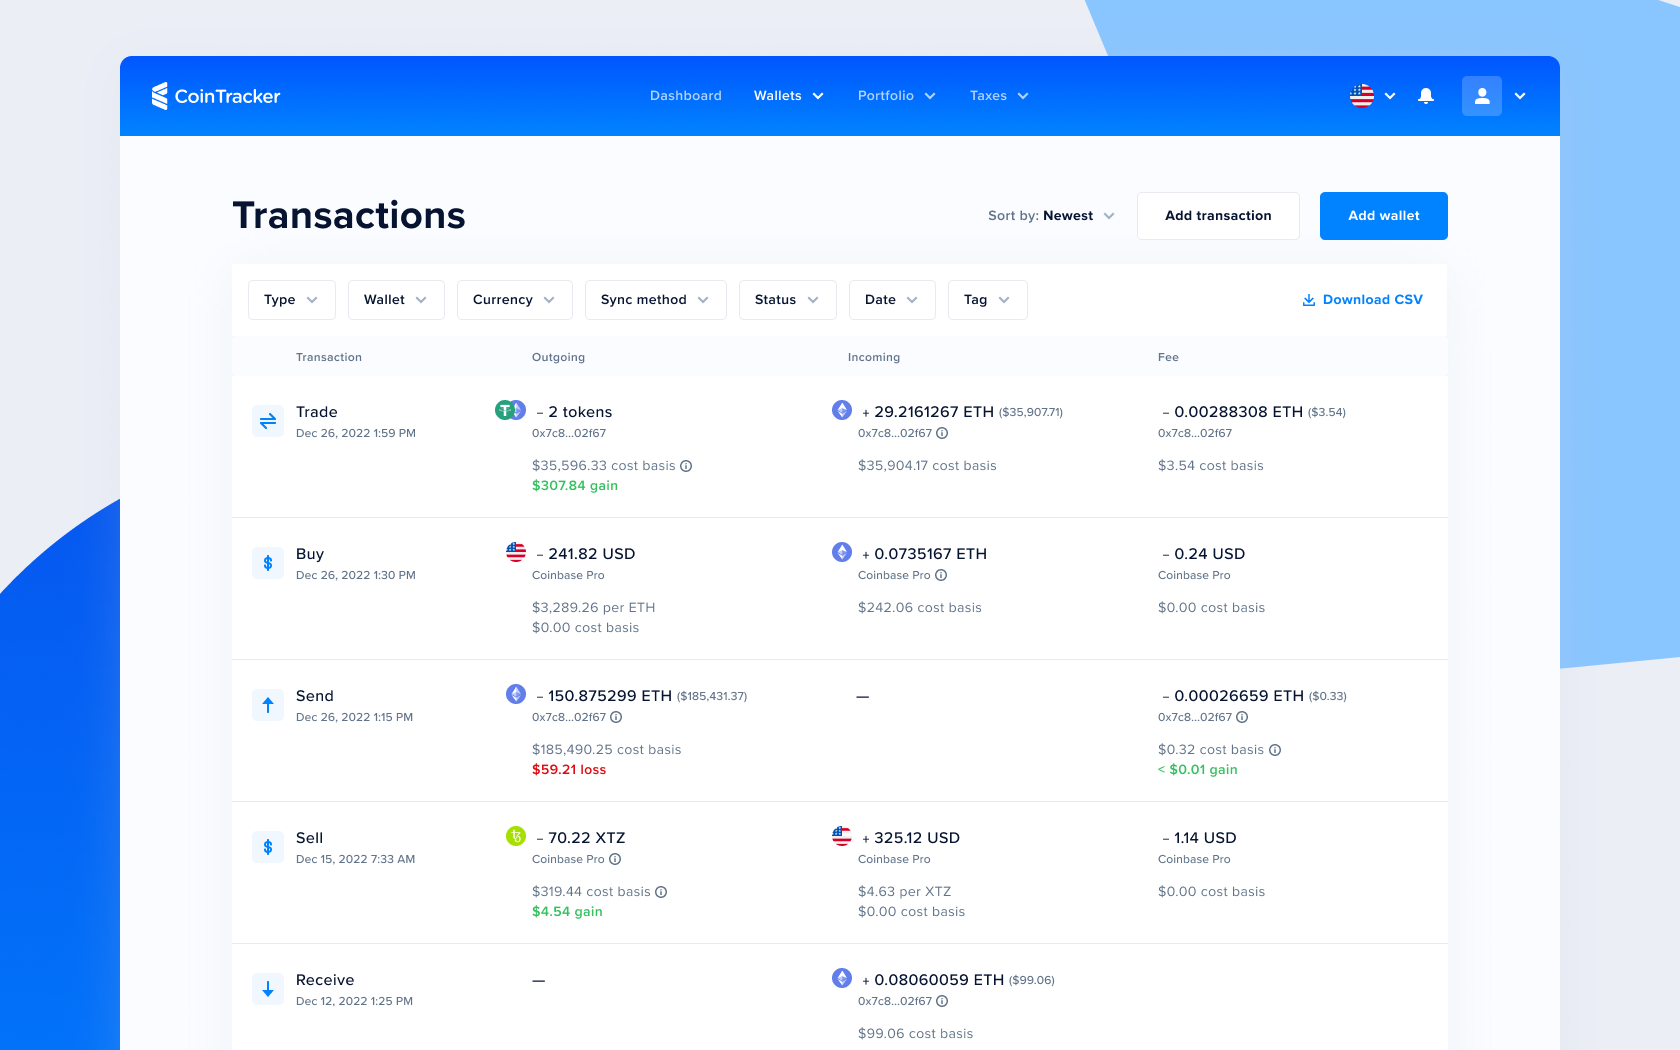Screen dimensions: 1680x1050
Task: Expand the Sync method dropdown
Action: coord(655,299)
